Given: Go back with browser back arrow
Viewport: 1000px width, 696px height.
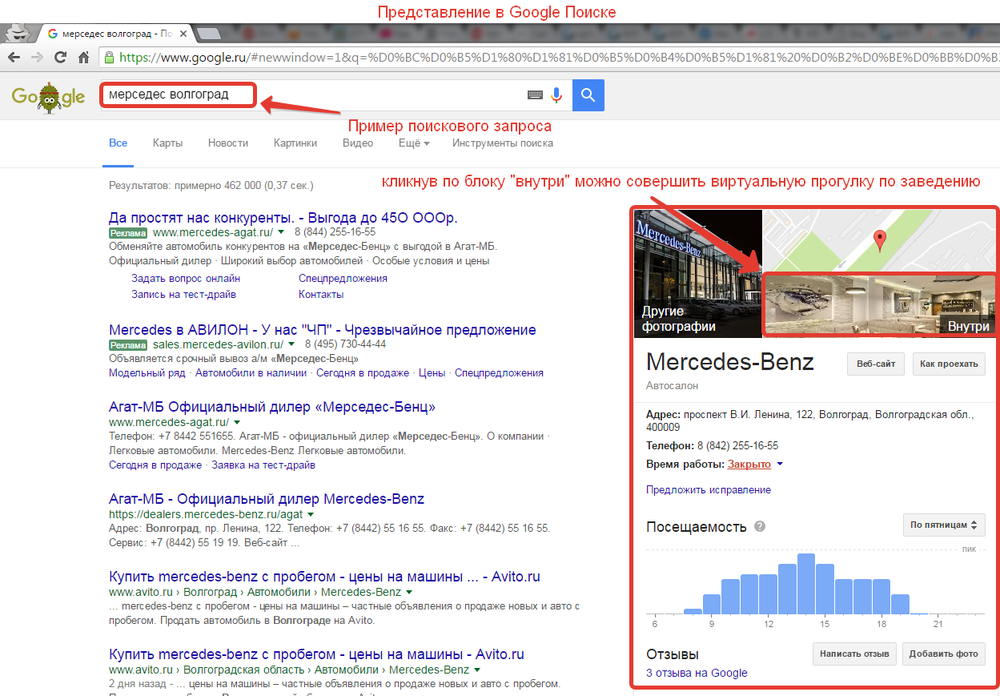Looking at the screenshot, I should click(x=11, y=58).
